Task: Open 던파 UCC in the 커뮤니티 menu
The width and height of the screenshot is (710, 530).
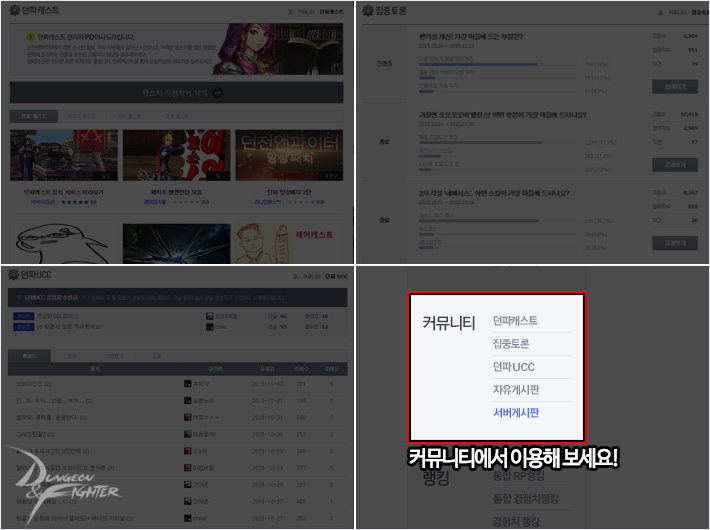Action: coord(513,367)
